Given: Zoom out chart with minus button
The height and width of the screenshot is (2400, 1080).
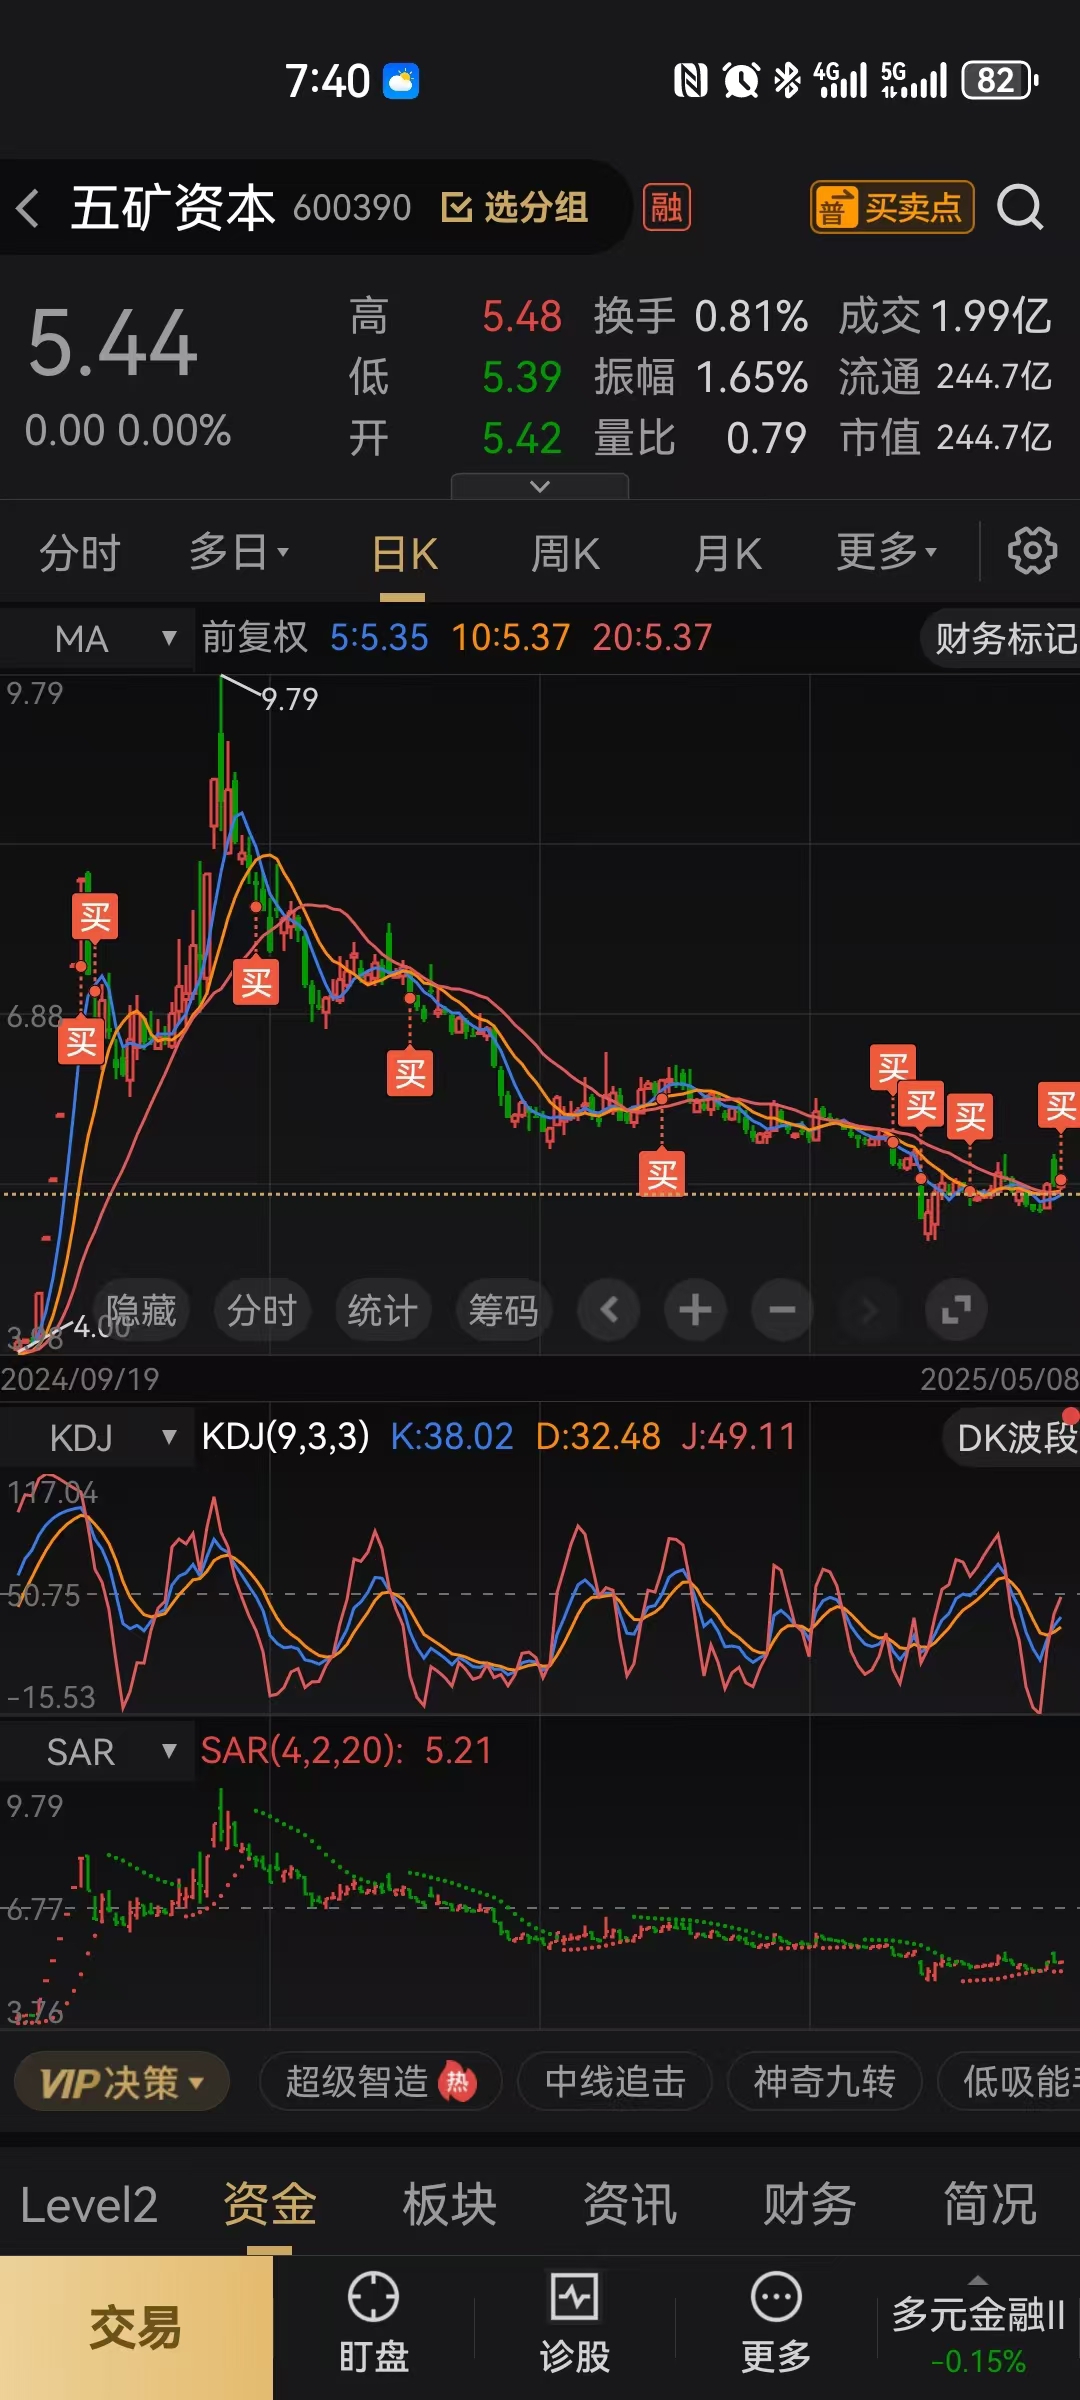Looking at the screenshot, I should [x=782, y=1309].
